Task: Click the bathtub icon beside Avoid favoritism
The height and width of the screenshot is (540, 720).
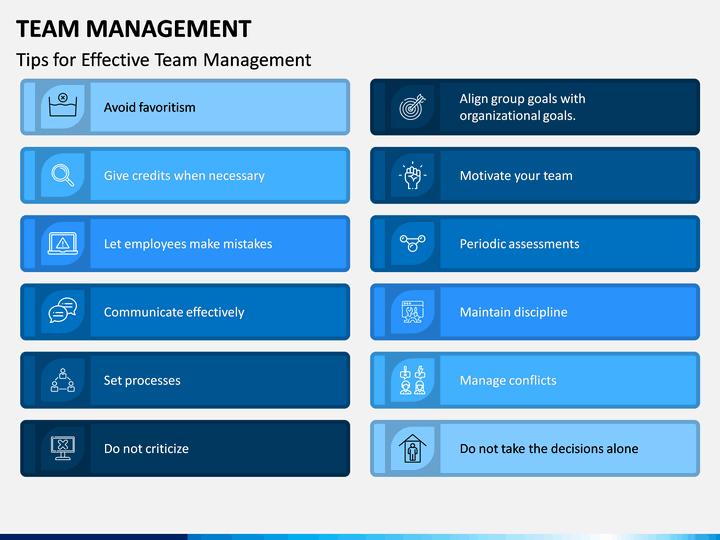Action: point(63,105)
